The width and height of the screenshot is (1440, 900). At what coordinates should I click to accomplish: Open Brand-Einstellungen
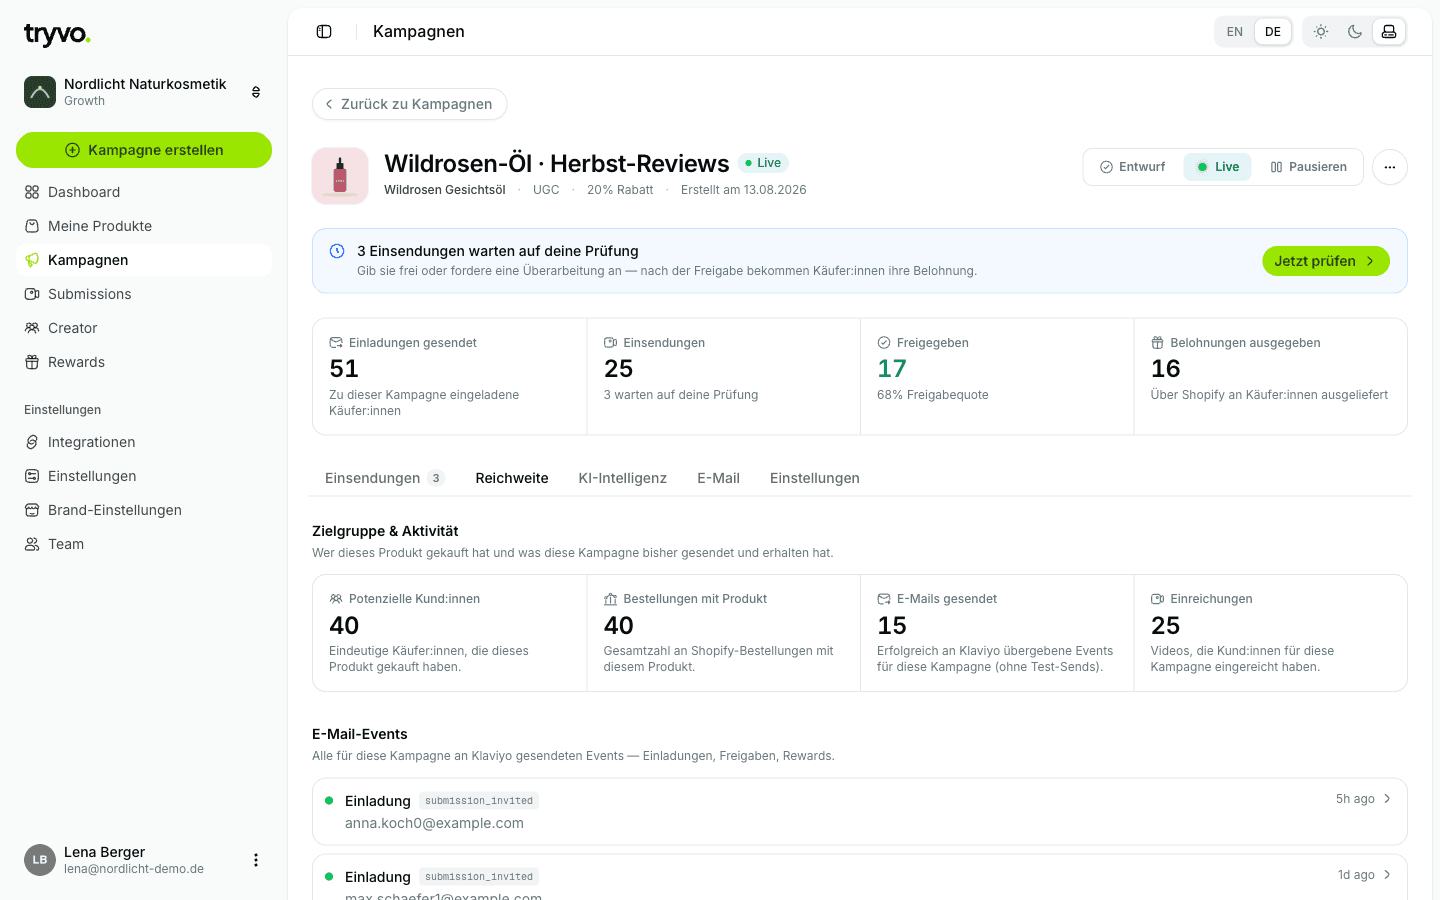point(144,510)
